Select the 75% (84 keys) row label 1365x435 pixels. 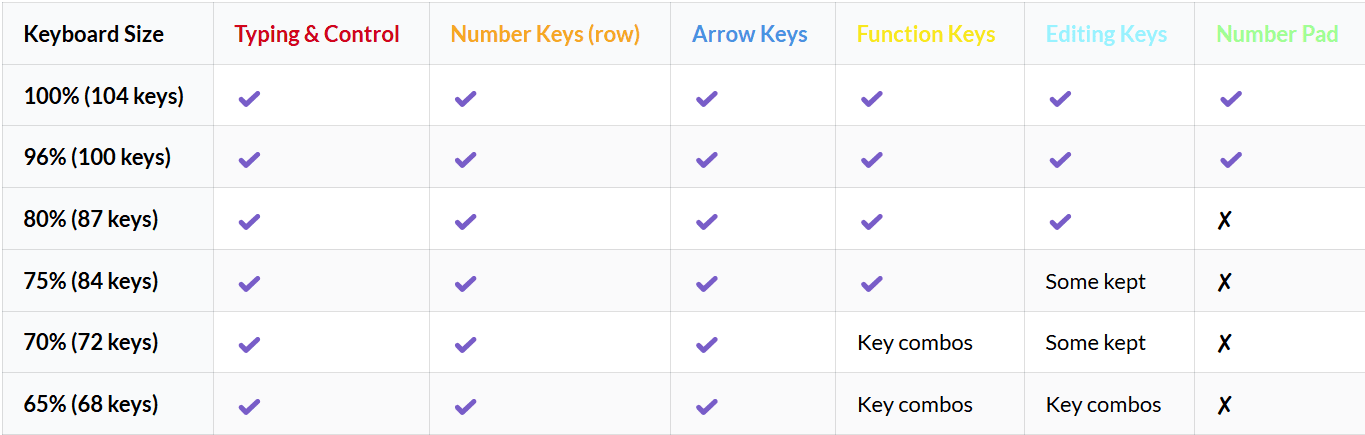(91, 281)
